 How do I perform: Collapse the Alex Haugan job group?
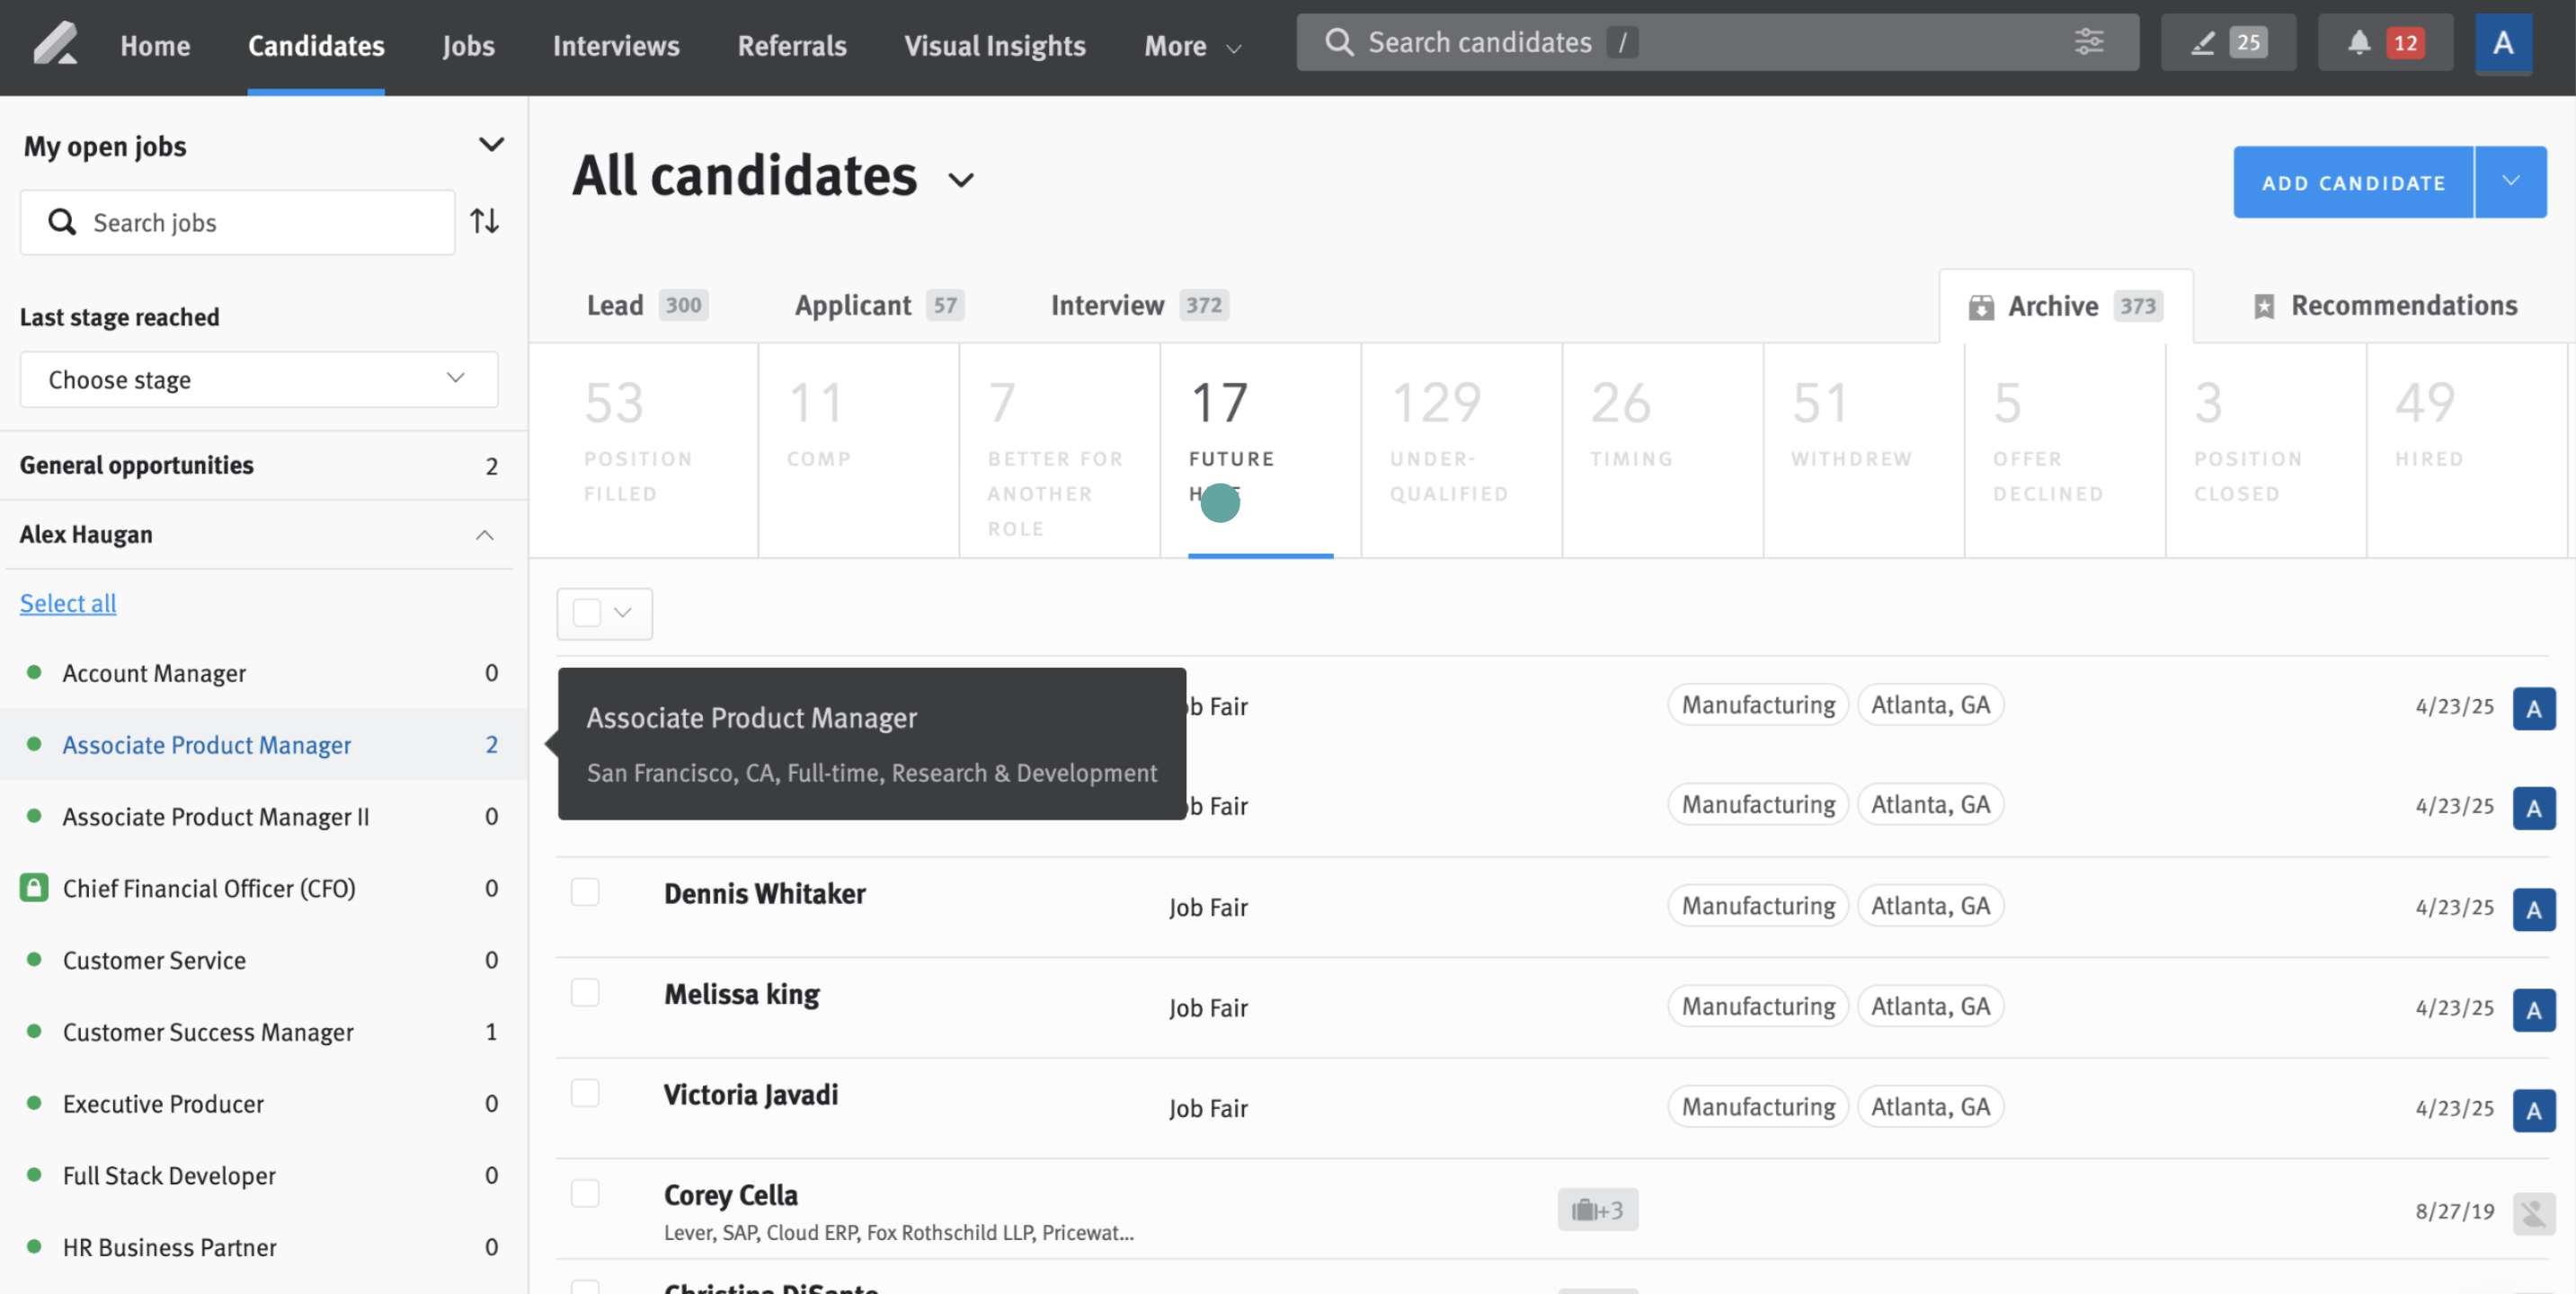485,535
